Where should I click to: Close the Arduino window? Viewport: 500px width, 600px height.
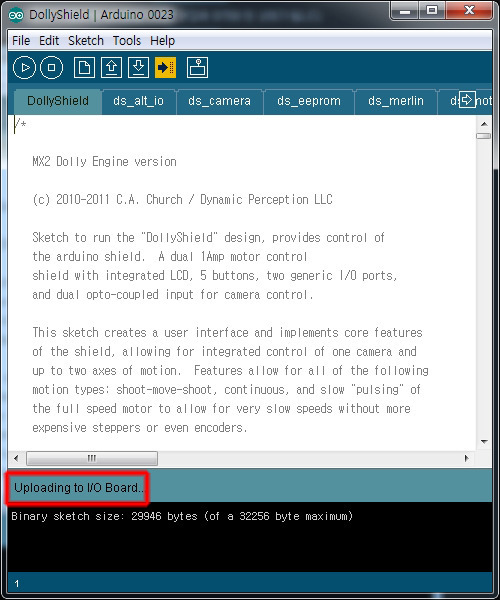[x=469, y=10]
